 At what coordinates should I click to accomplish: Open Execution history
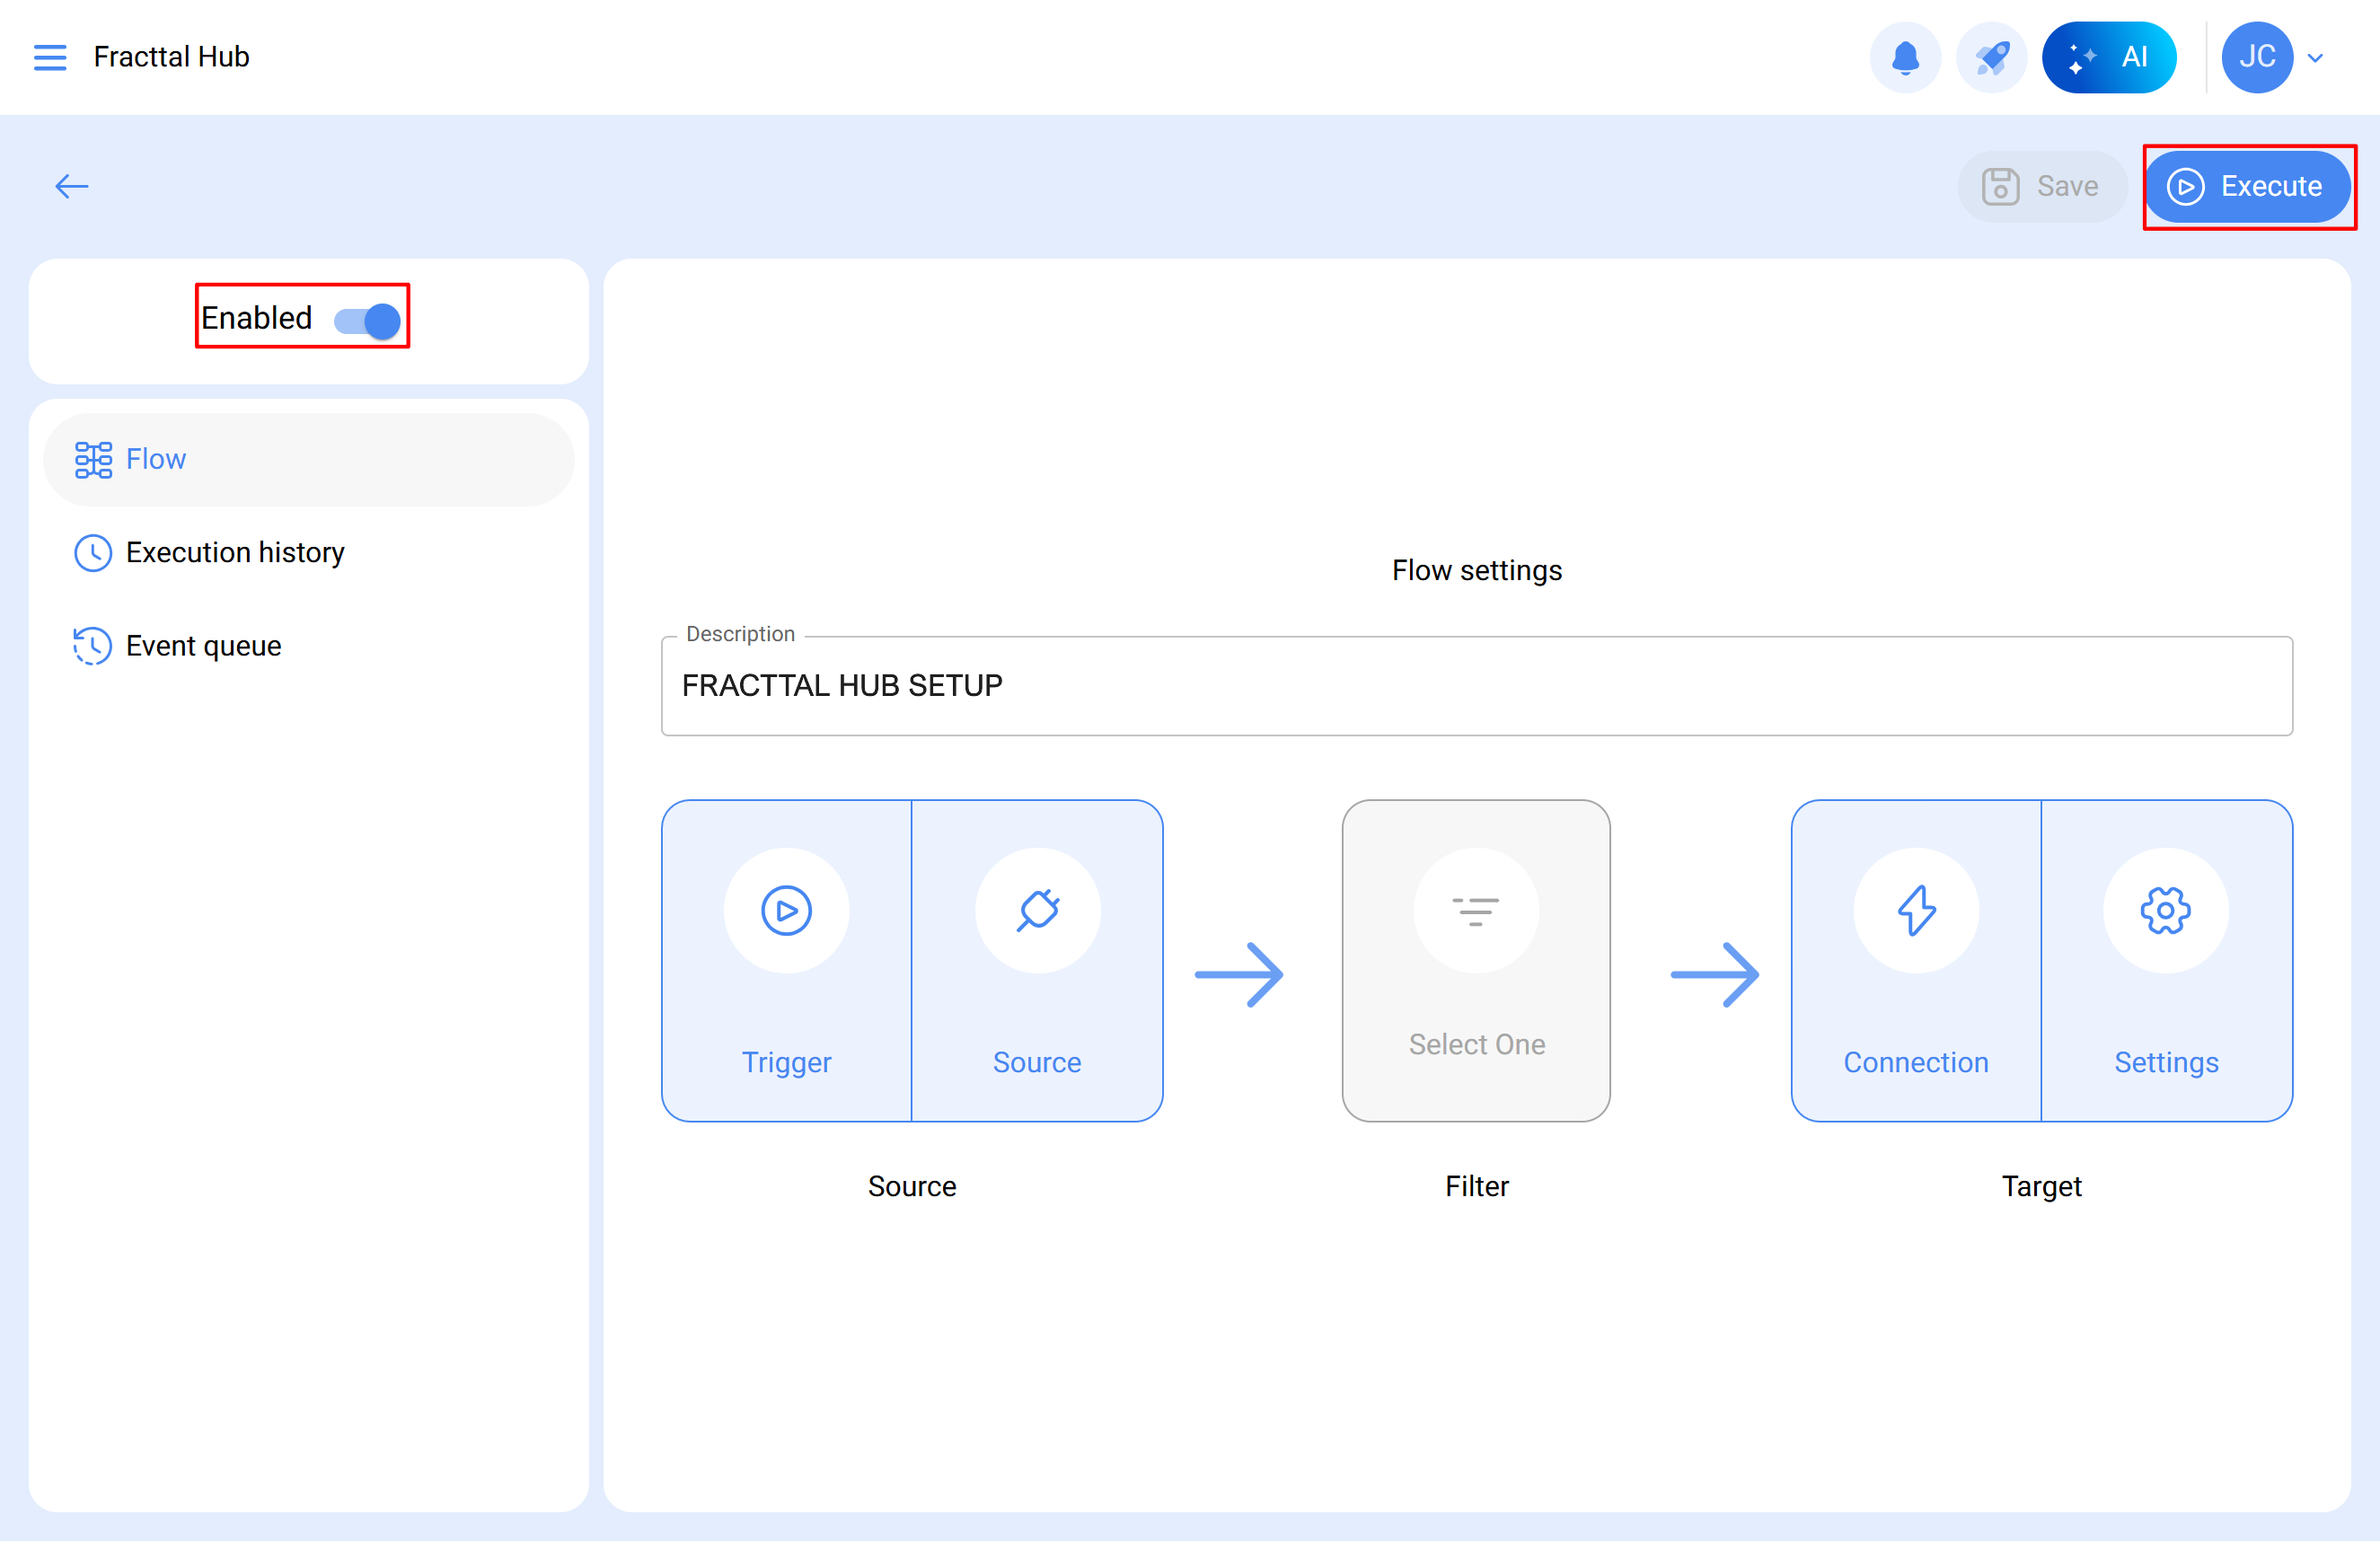tap(235, 552)
